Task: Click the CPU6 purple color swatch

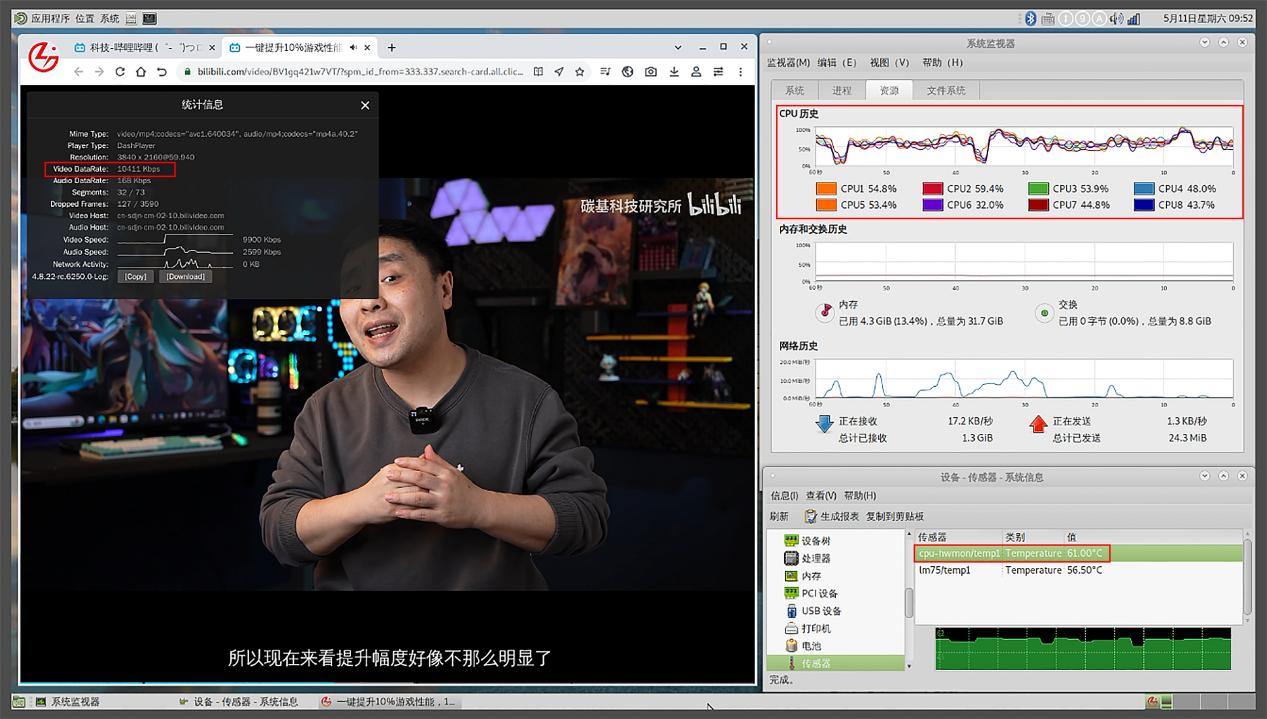Action: [933, 205]
